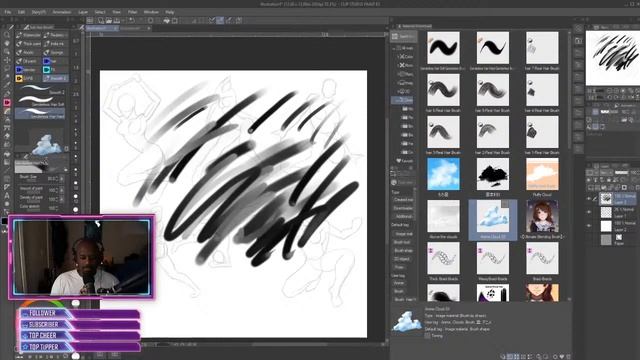Select the Move layer tool with four arrows

[7, 60]
